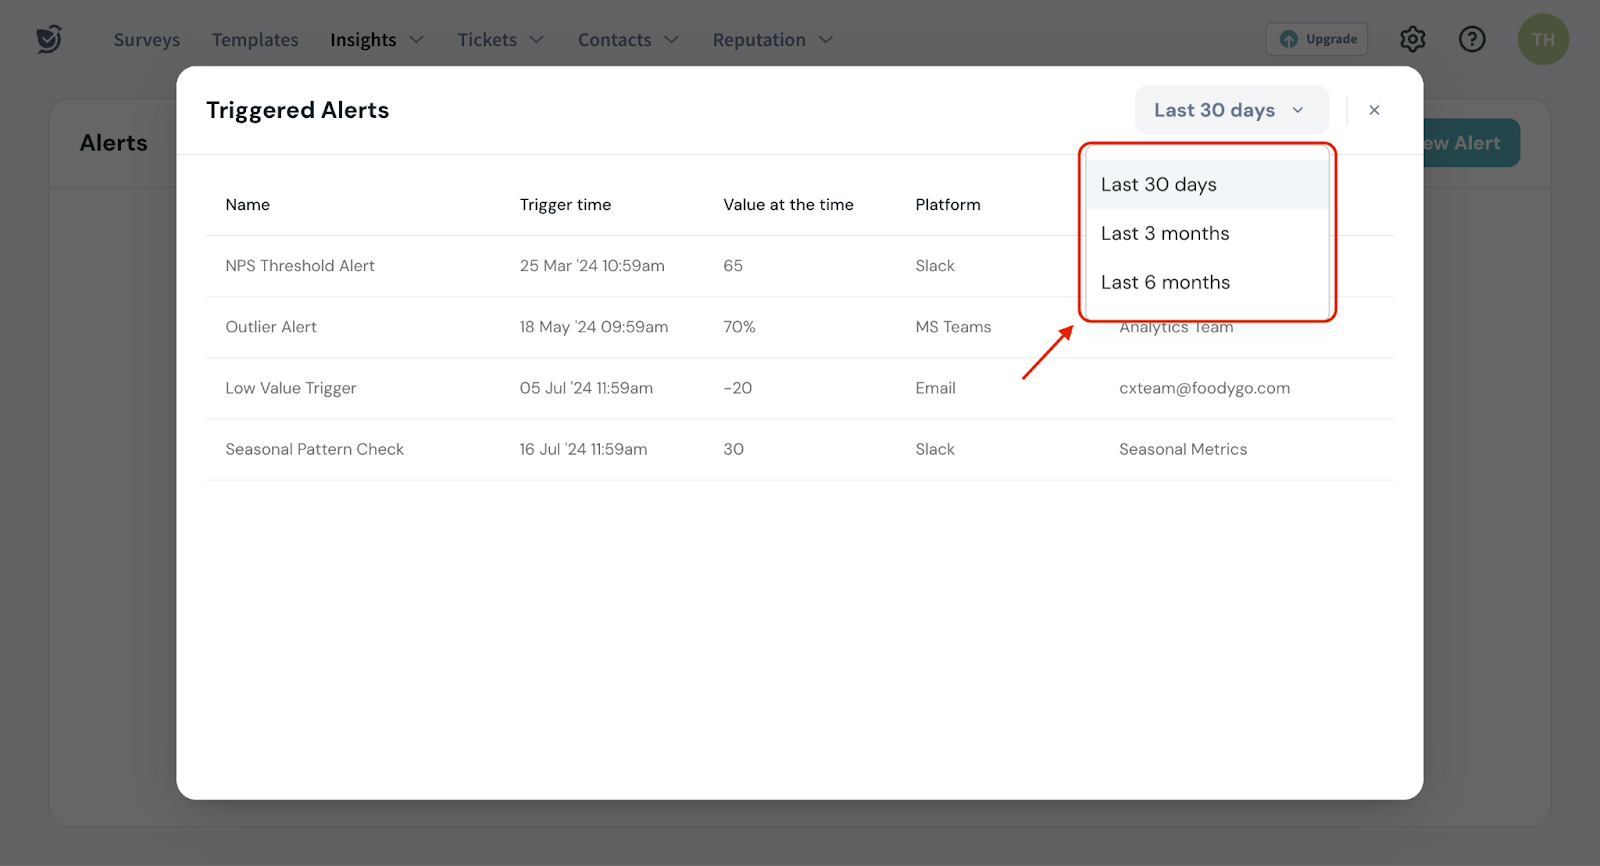Expand the Contacts menu
The width and height of the screenshot is (1600, 866).
628,40
